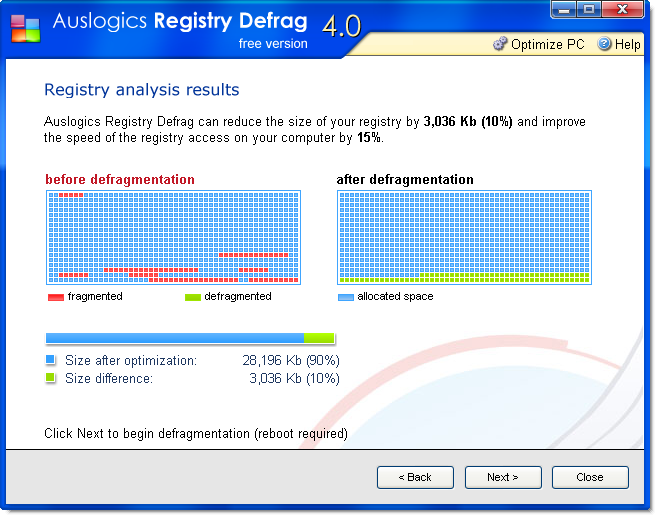Click the 'defragmented' legend text

238,296
